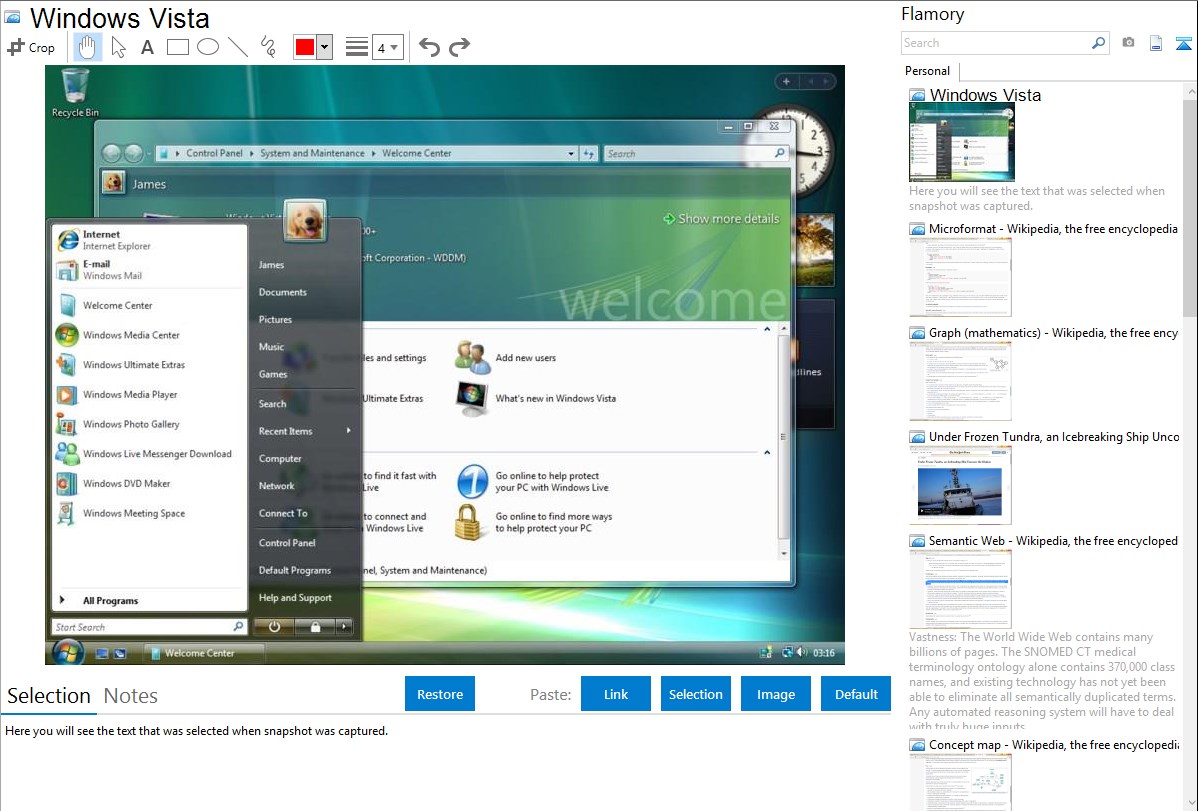Click Welcome Center taskbar button
Image resolution: width=1198 pixels, height=811 pixels.
(205, 653)
